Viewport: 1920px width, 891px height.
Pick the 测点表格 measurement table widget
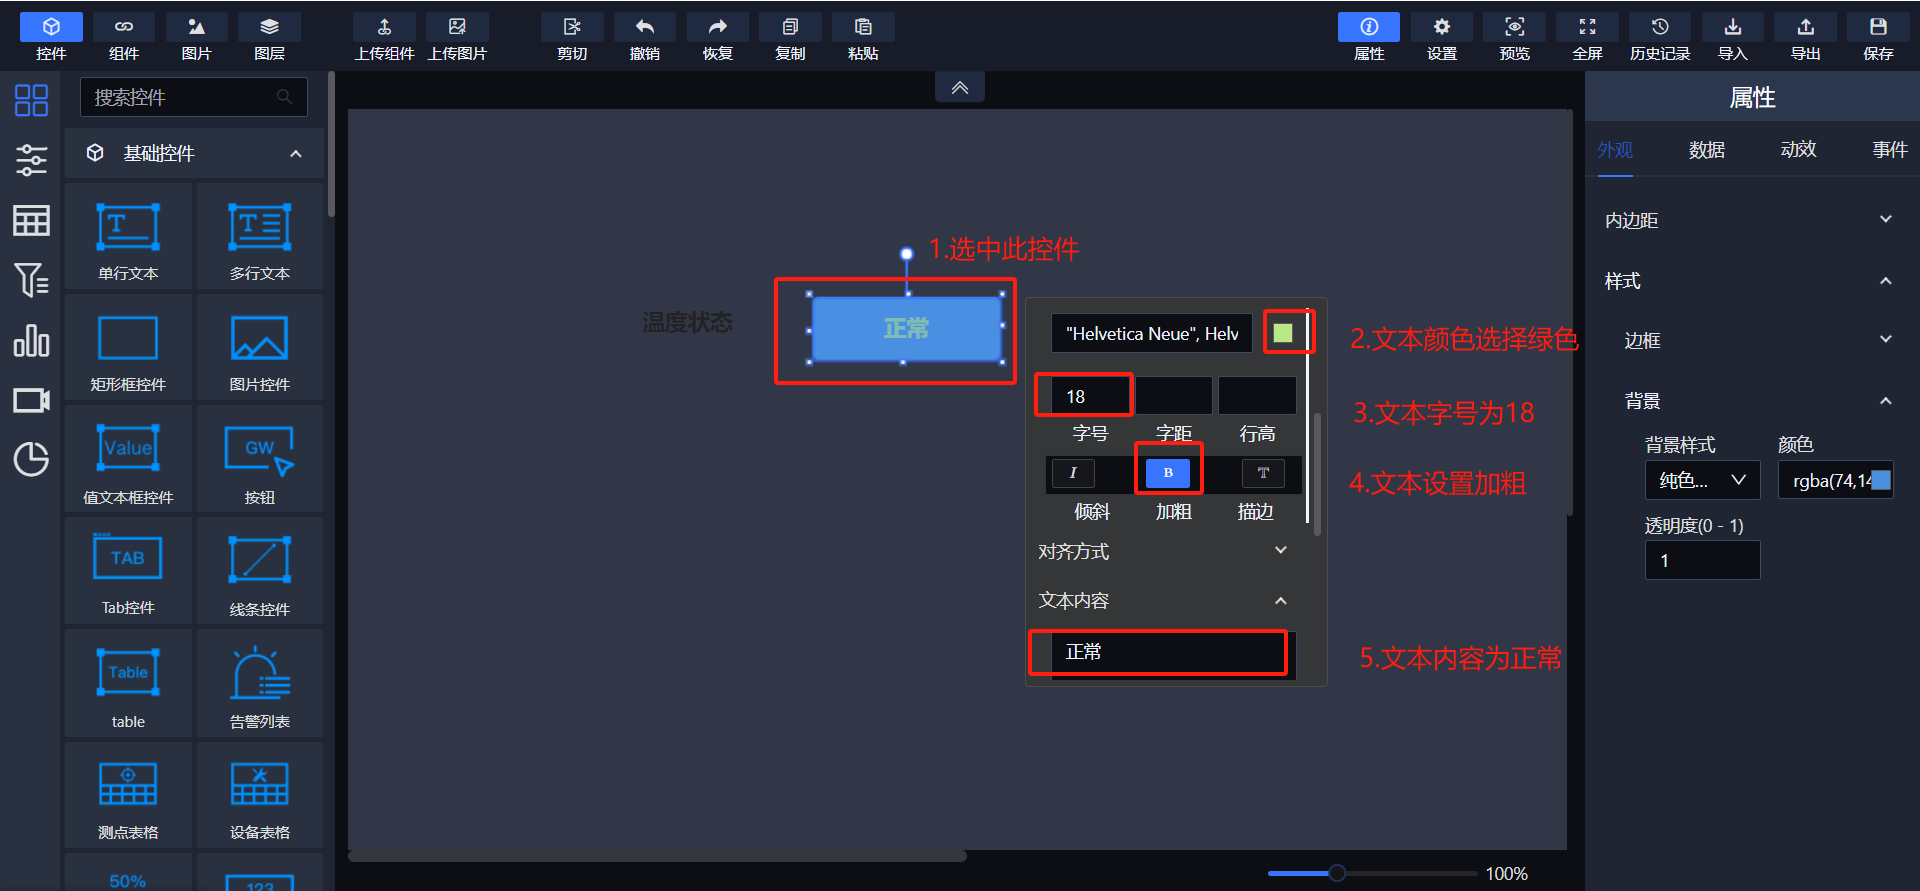pyautogui.click(x=128, y=796)
